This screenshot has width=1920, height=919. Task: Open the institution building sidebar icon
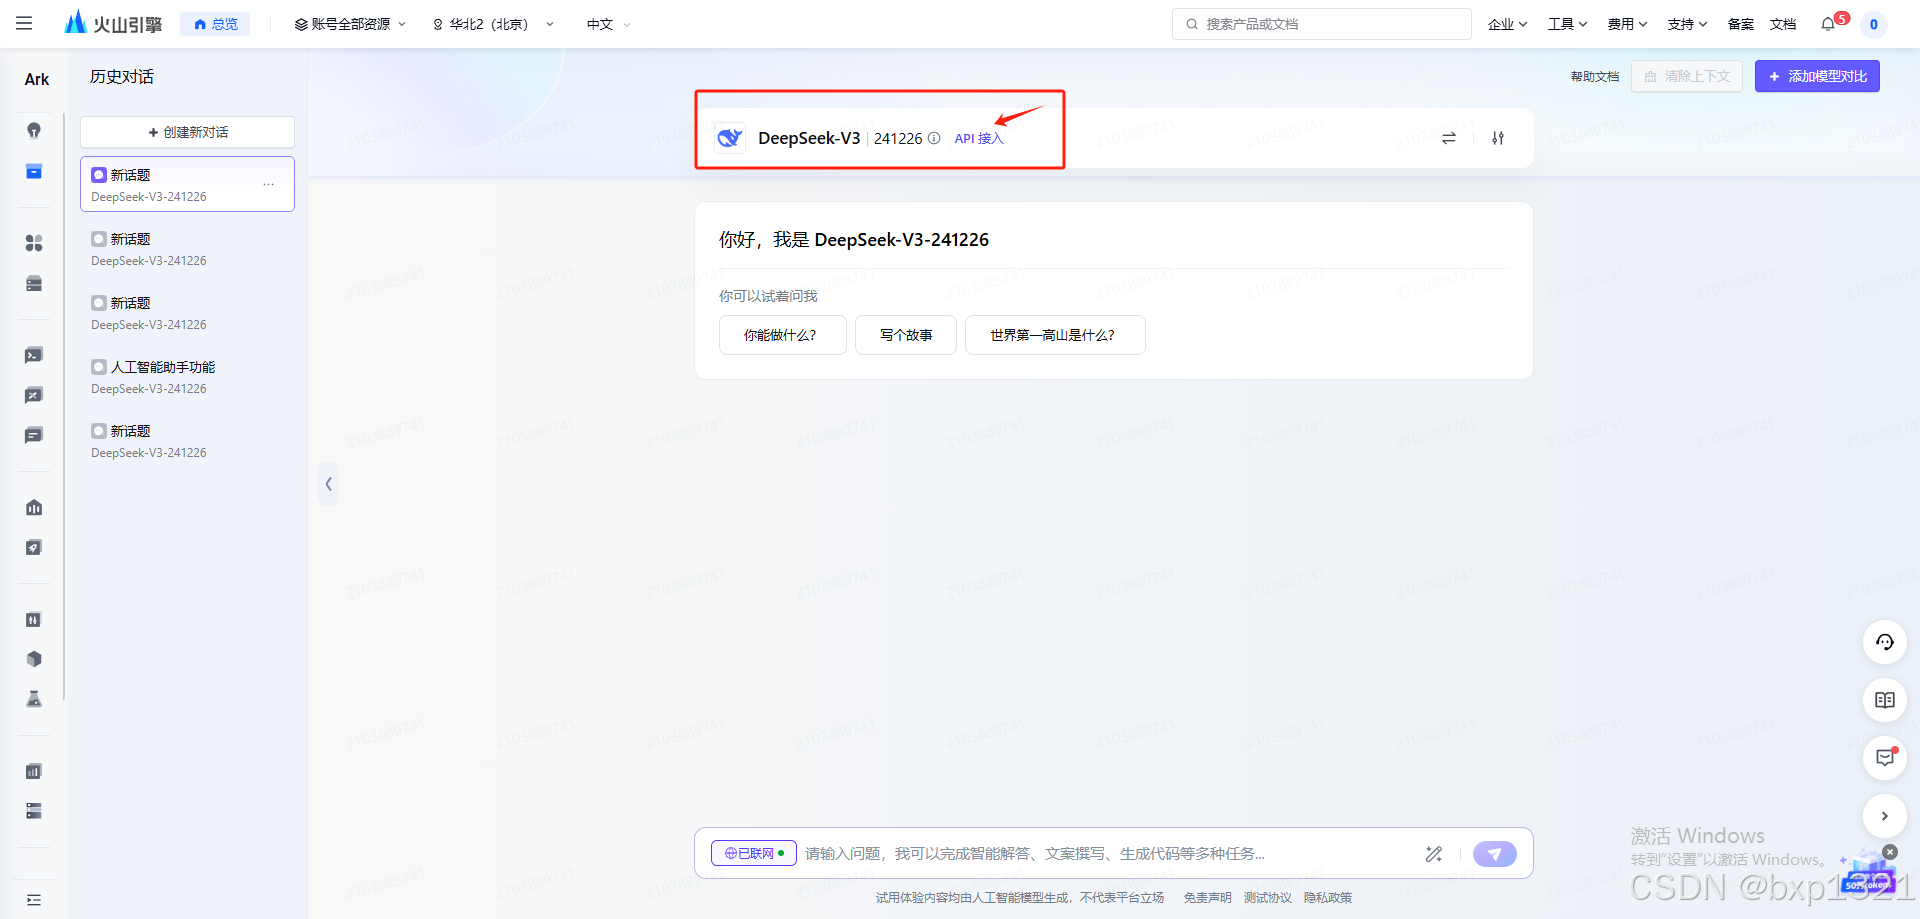pos(34,507)
